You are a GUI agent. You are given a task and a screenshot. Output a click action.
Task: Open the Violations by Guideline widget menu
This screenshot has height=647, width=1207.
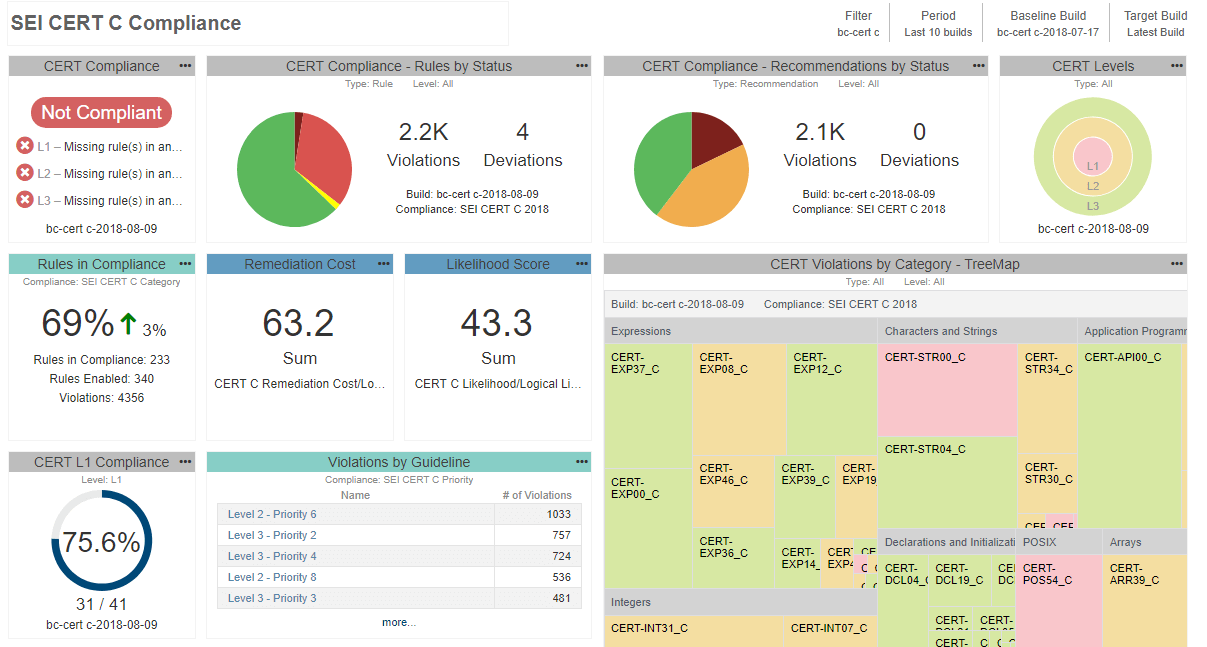[x=581, y=462]
